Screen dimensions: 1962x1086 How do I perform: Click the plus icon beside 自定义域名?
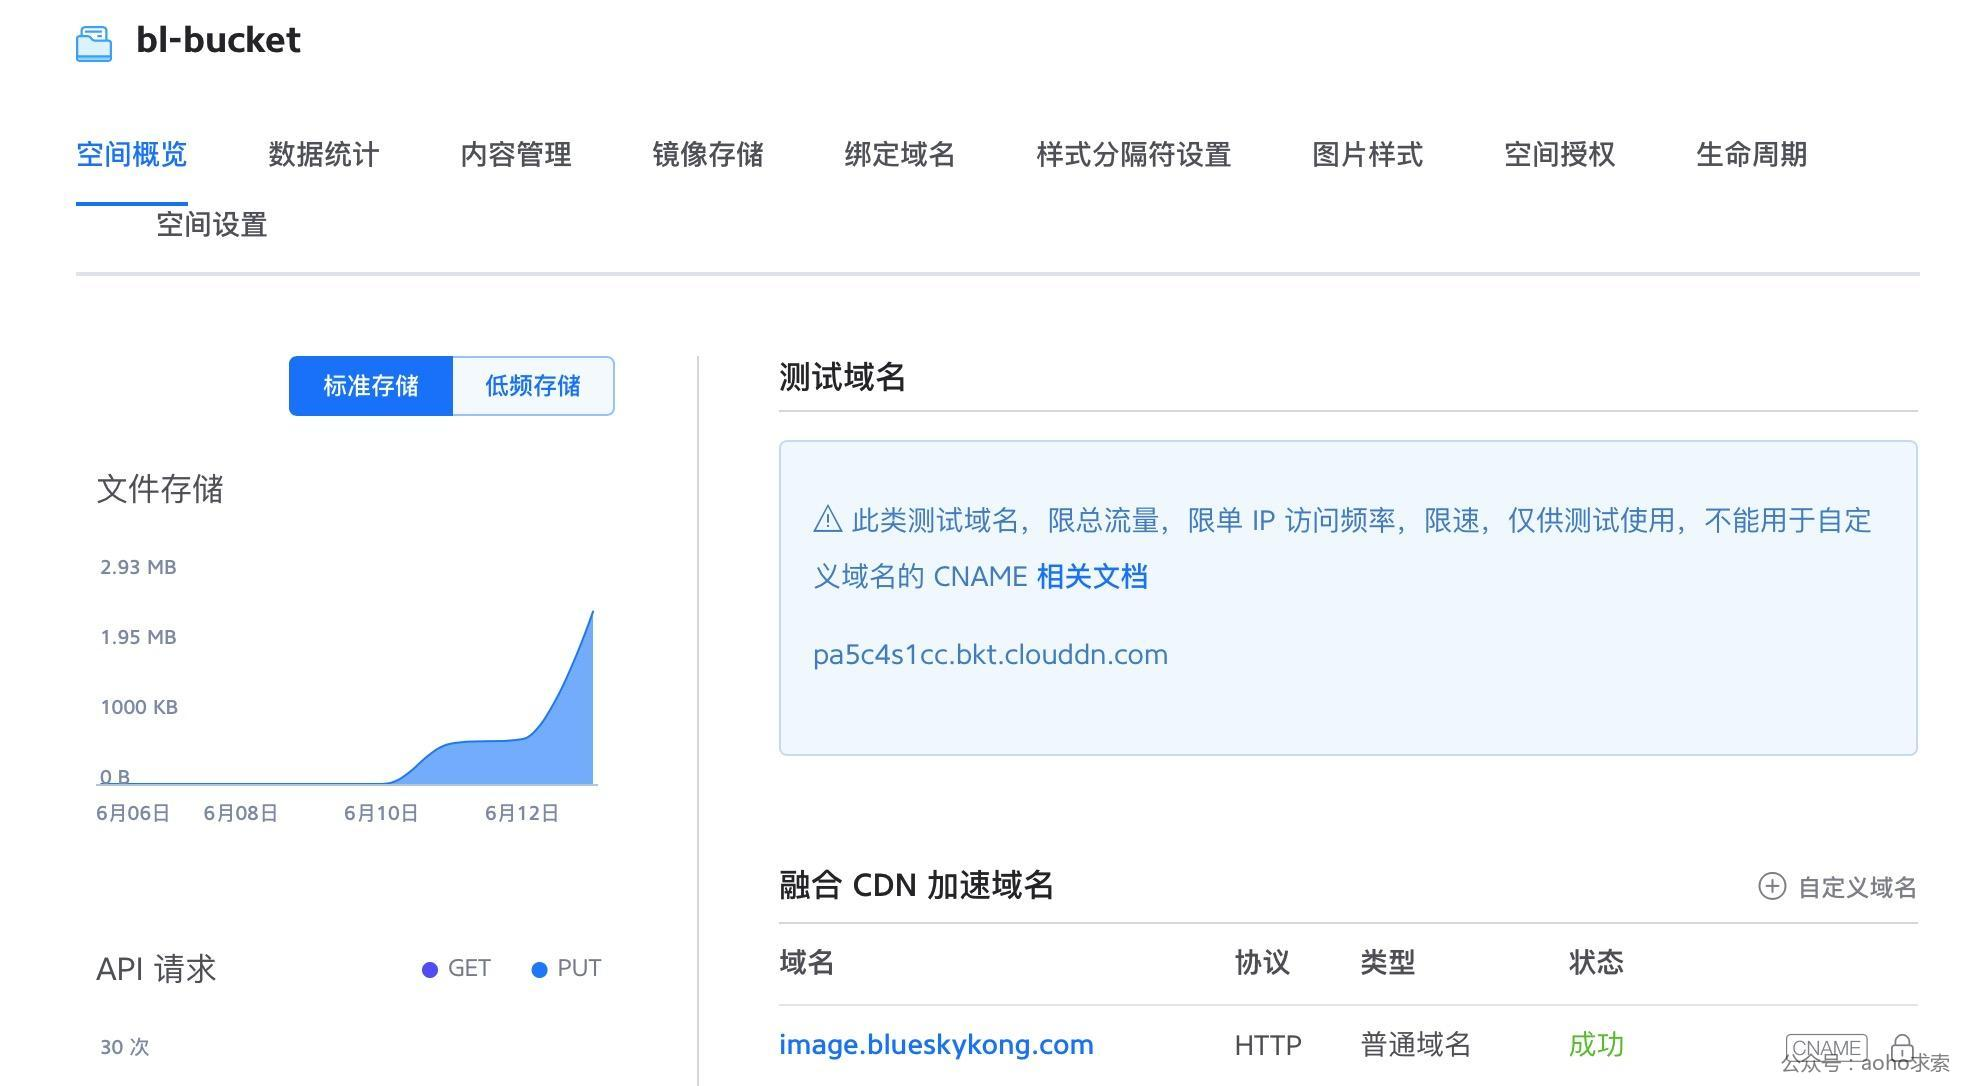[1771, 886]
